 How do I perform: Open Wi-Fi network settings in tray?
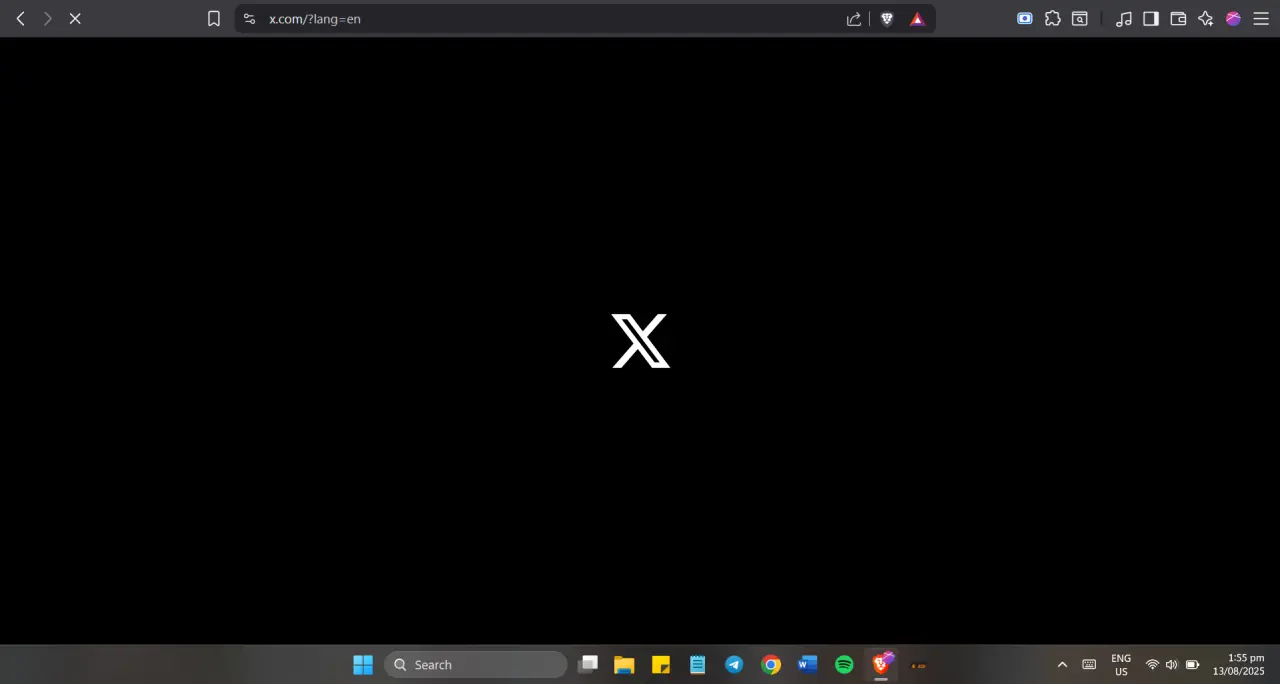[x=1152, y=665]
